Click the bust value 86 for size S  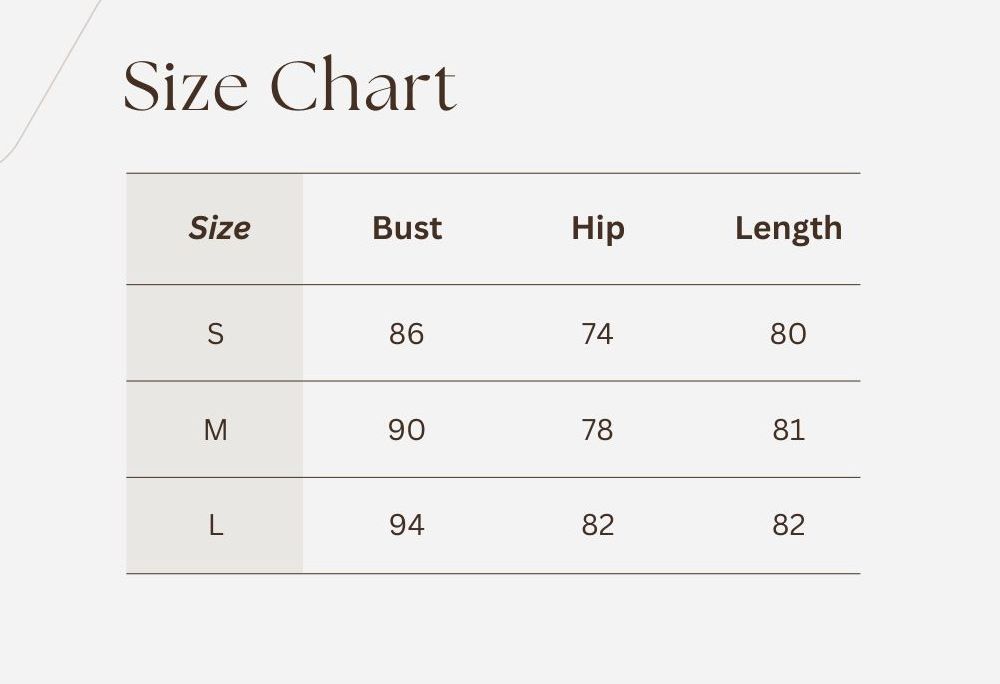tap(407, 334)
